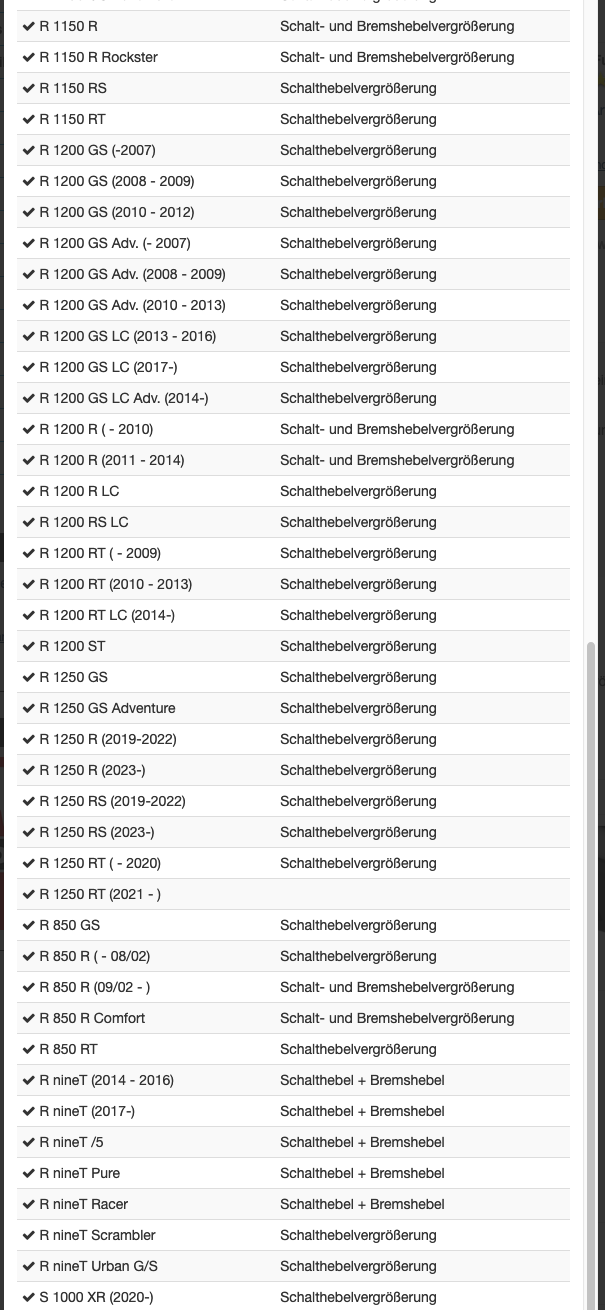Screen dimensions: 605x1310
Task: Click the checkmark beside R nineT Pure
Action: coord(29,1173)
